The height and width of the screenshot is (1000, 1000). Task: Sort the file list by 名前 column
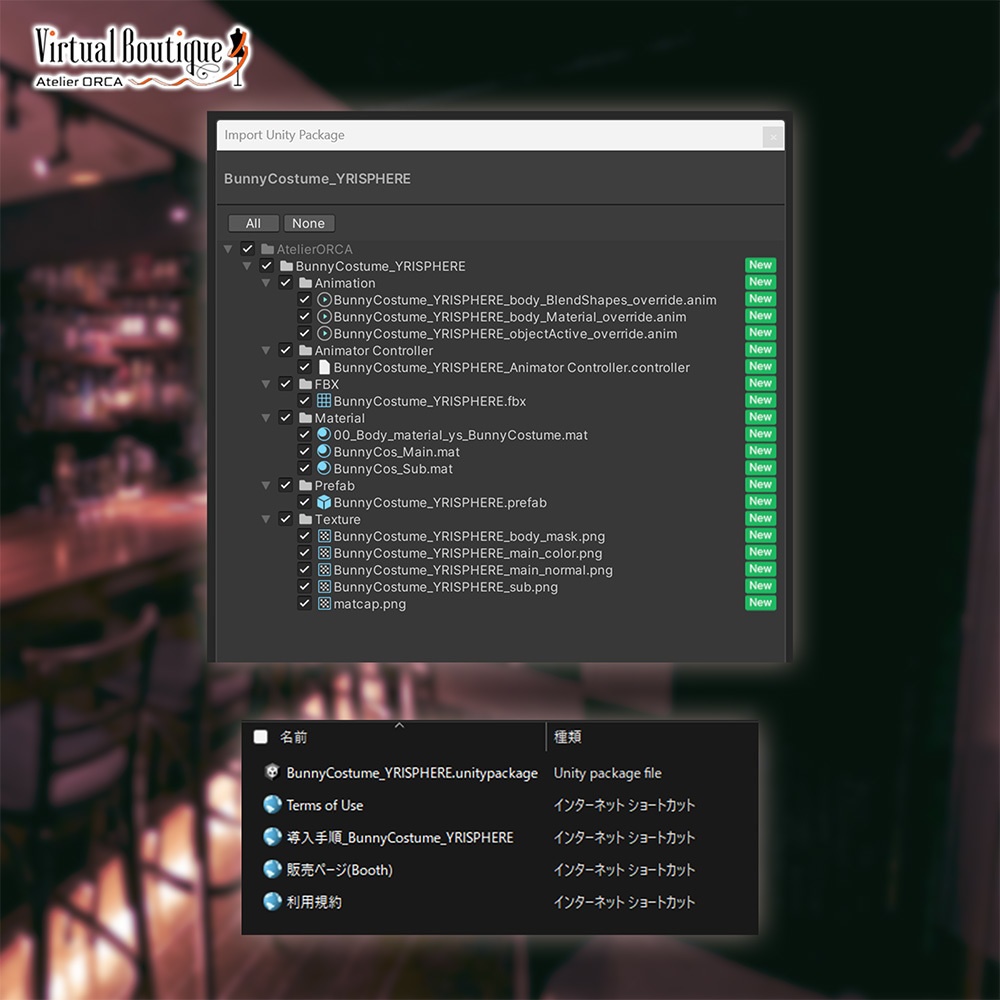(x=293, y=737)
